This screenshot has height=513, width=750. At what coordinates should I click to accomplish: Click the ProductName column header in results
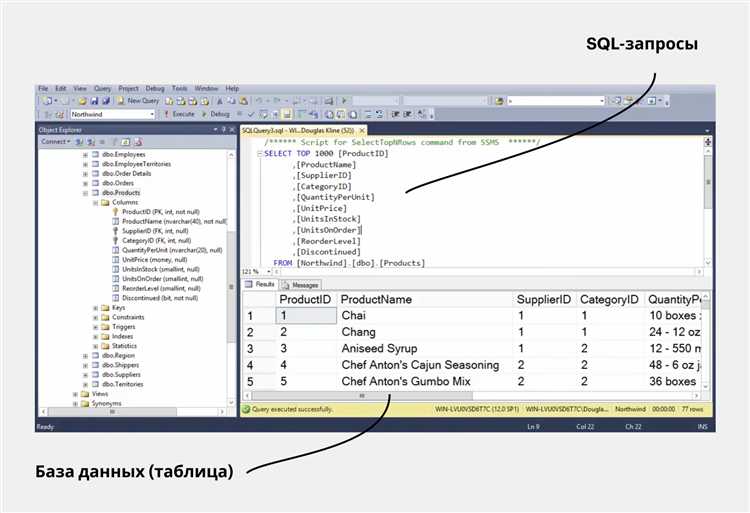tap(376, 300)
